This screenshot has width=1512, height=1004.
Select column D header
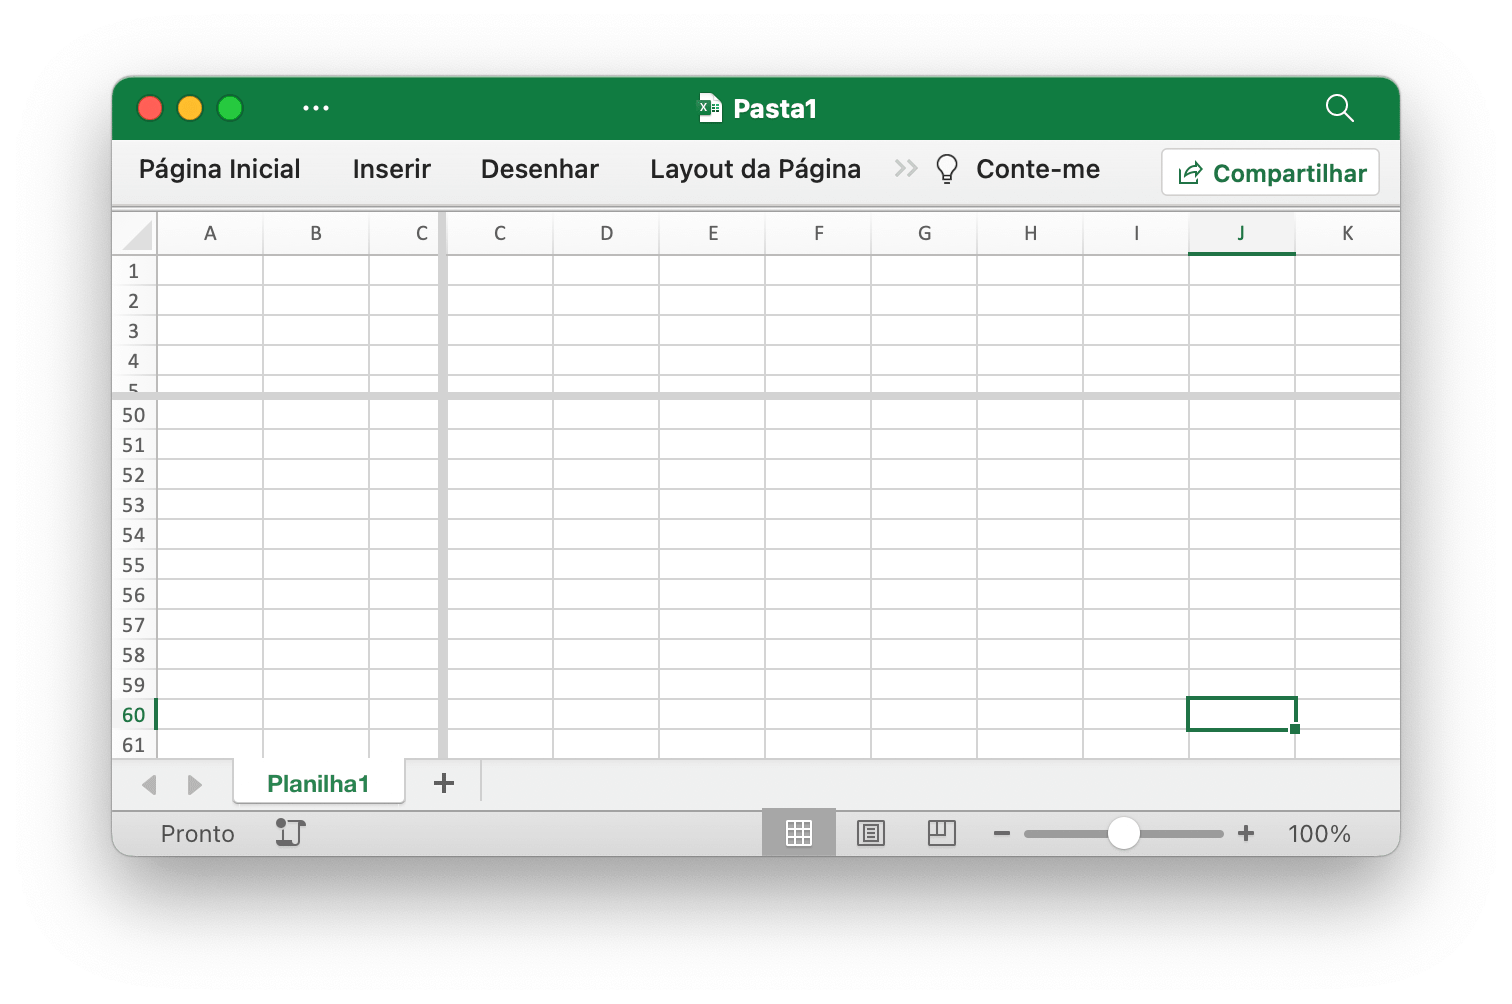coord(606,234)
